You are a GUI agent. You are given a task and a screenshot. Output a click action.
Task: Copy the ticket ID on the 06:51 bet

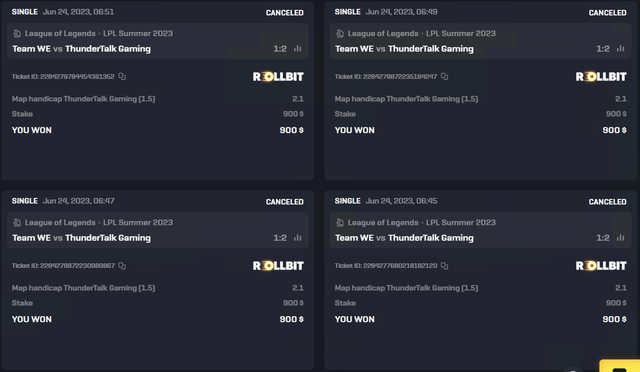coord(122,76)
